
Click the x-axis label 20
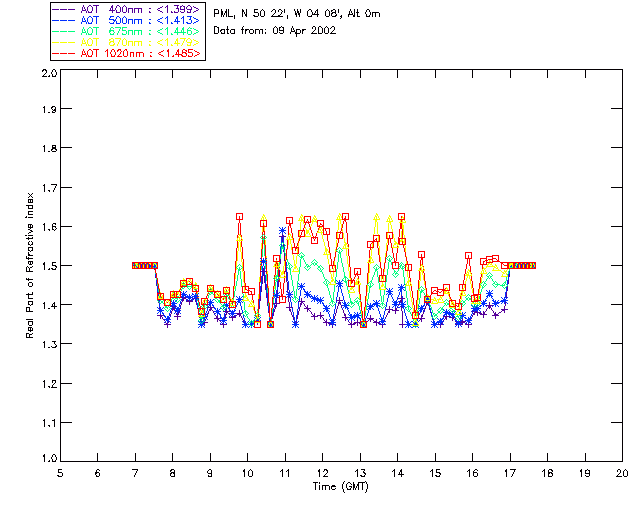622,473
